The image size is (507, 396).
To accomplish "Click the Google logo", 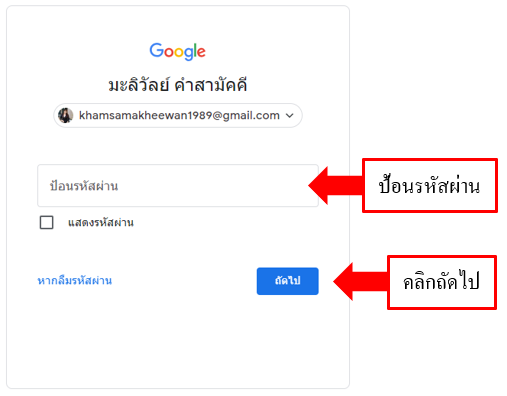I will pyautogui.click(x=177, y=51).
